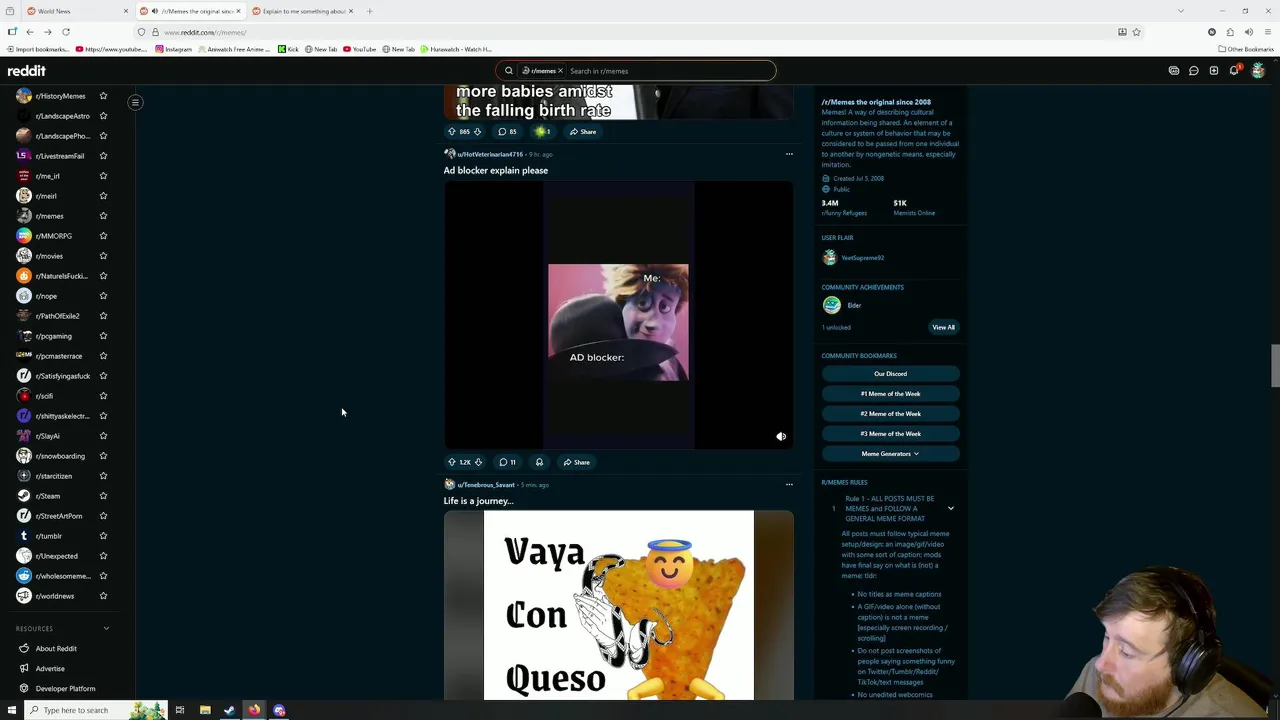1280x720 pixels.
Task: Switch to the World News tab
Action: tap(75, 11)
